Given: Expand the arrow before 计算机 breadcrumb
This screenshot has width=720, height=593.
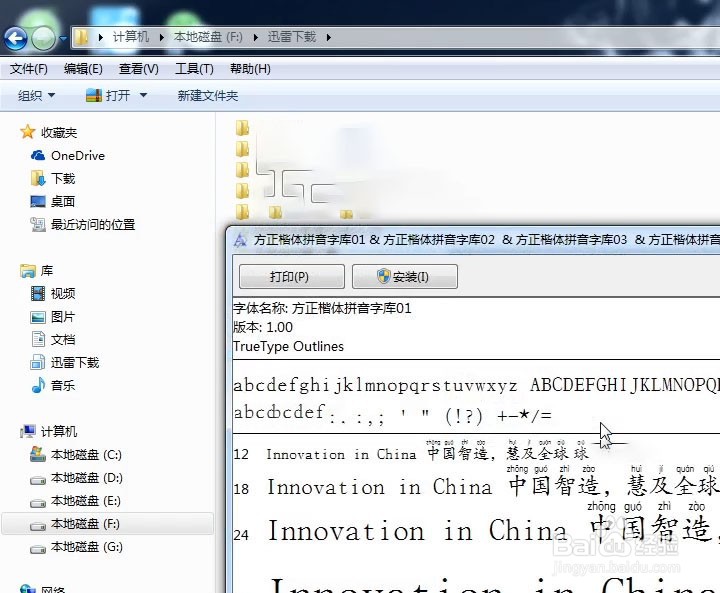Looking at the screenshot, I should tap(101, 37).
